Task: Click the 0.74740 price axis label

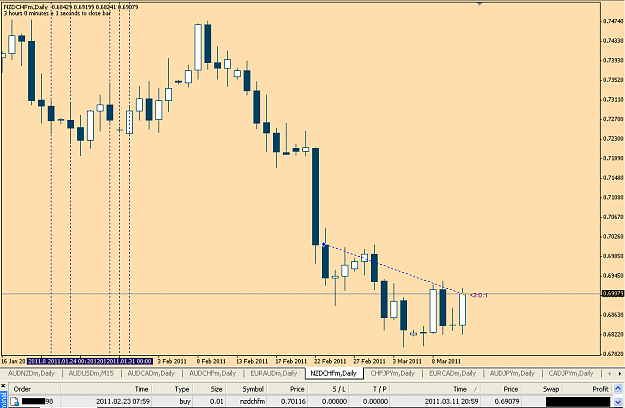Action: (613, 21)
